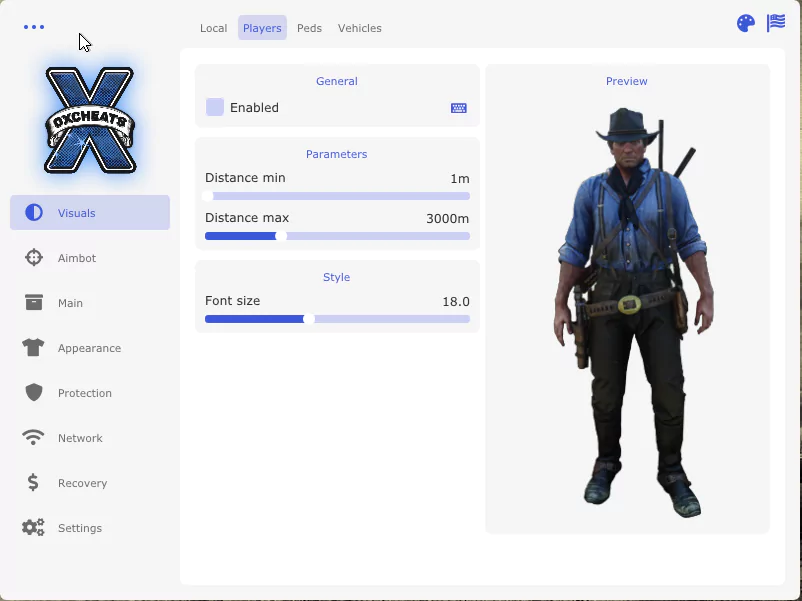This screenshot has height=601, width=802.
Task: Open the Vehicles tab
Action: pyautogui.click(x=360, y=28)
